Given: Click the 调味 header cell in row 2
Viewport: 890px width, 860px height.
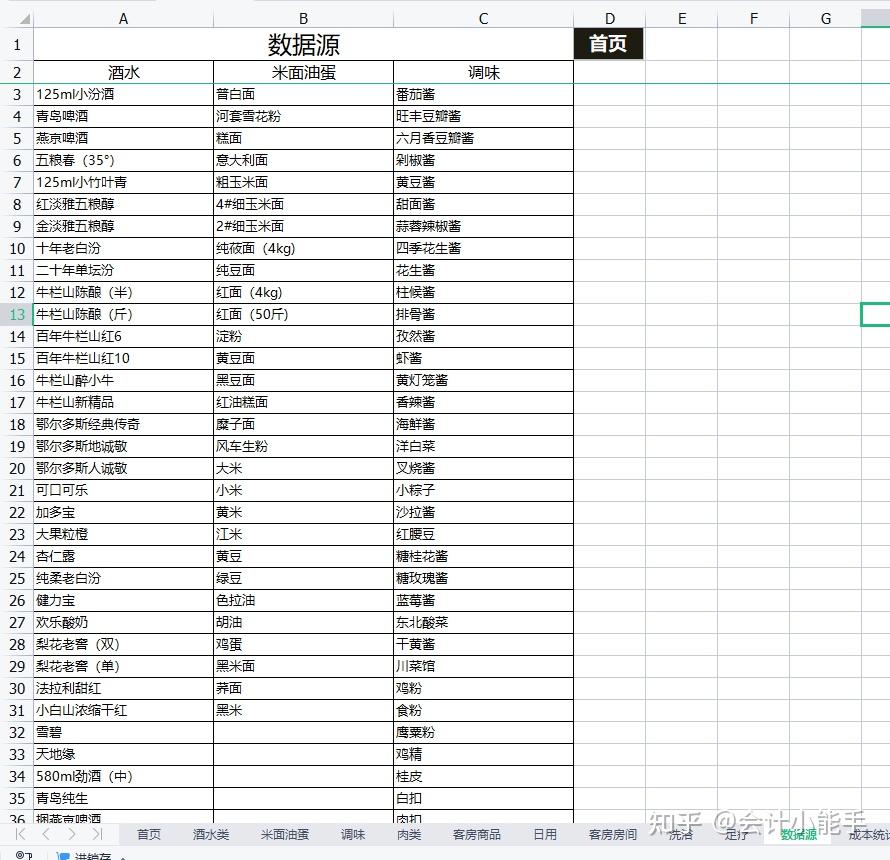Looking at the screenshot, I should click(x=483, y=72).
